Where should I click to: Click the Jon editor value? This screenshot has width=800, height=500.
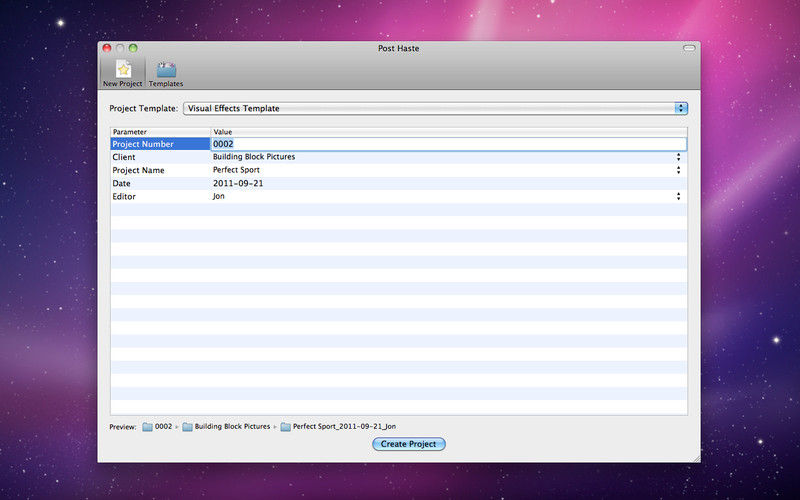point(218,196)
